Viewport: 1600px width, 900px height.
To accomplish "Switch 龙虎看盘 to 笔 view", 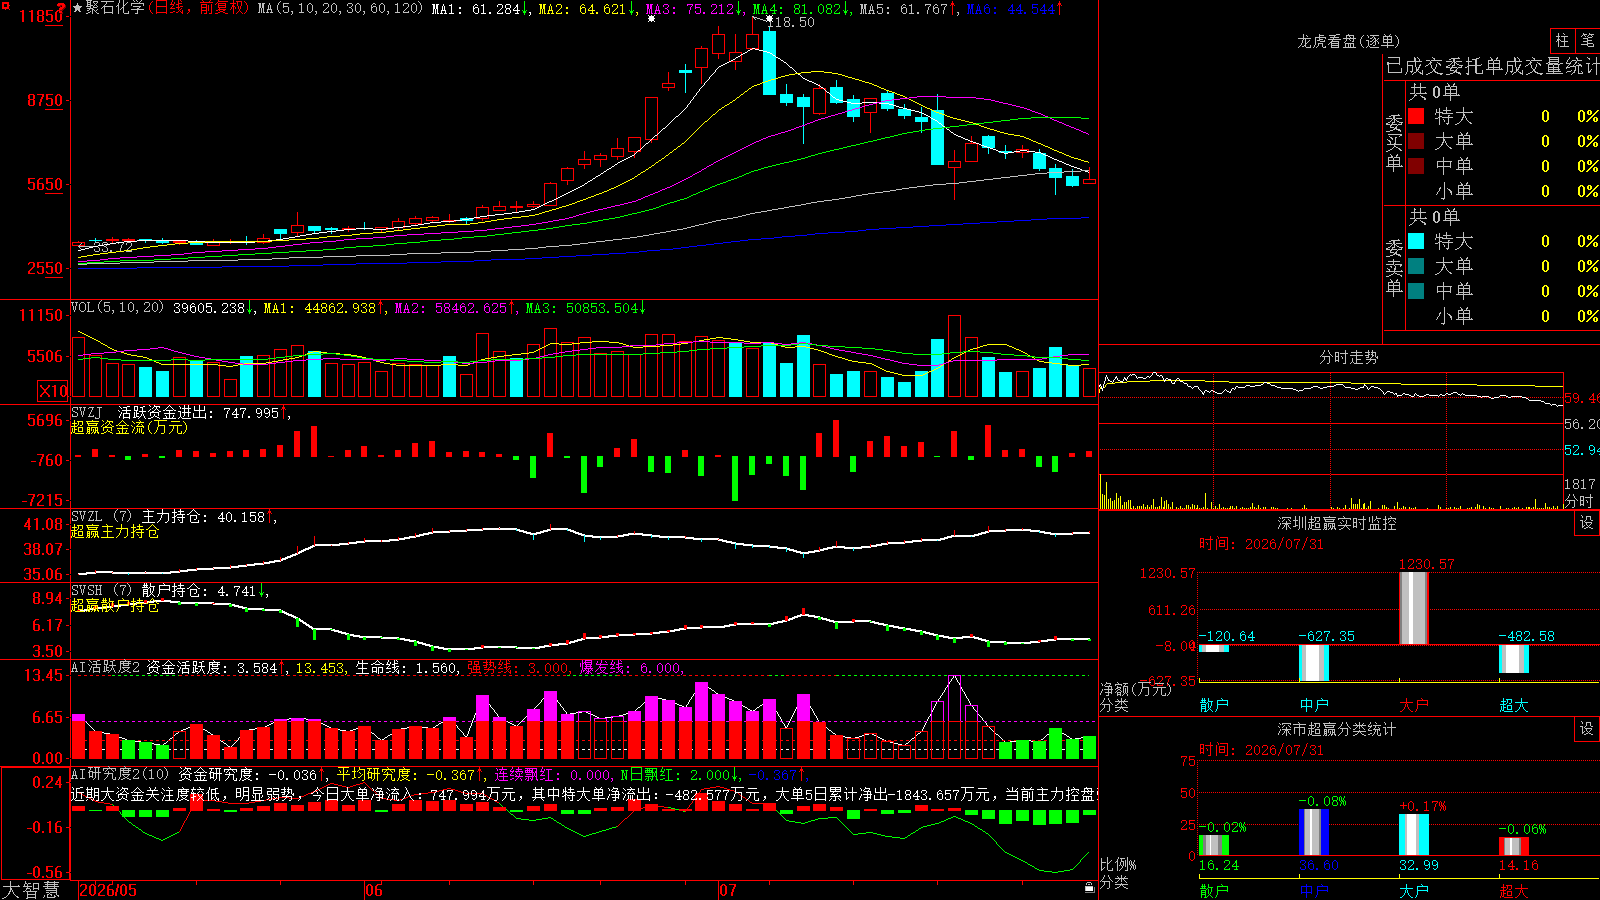I will pos(1587,40).
